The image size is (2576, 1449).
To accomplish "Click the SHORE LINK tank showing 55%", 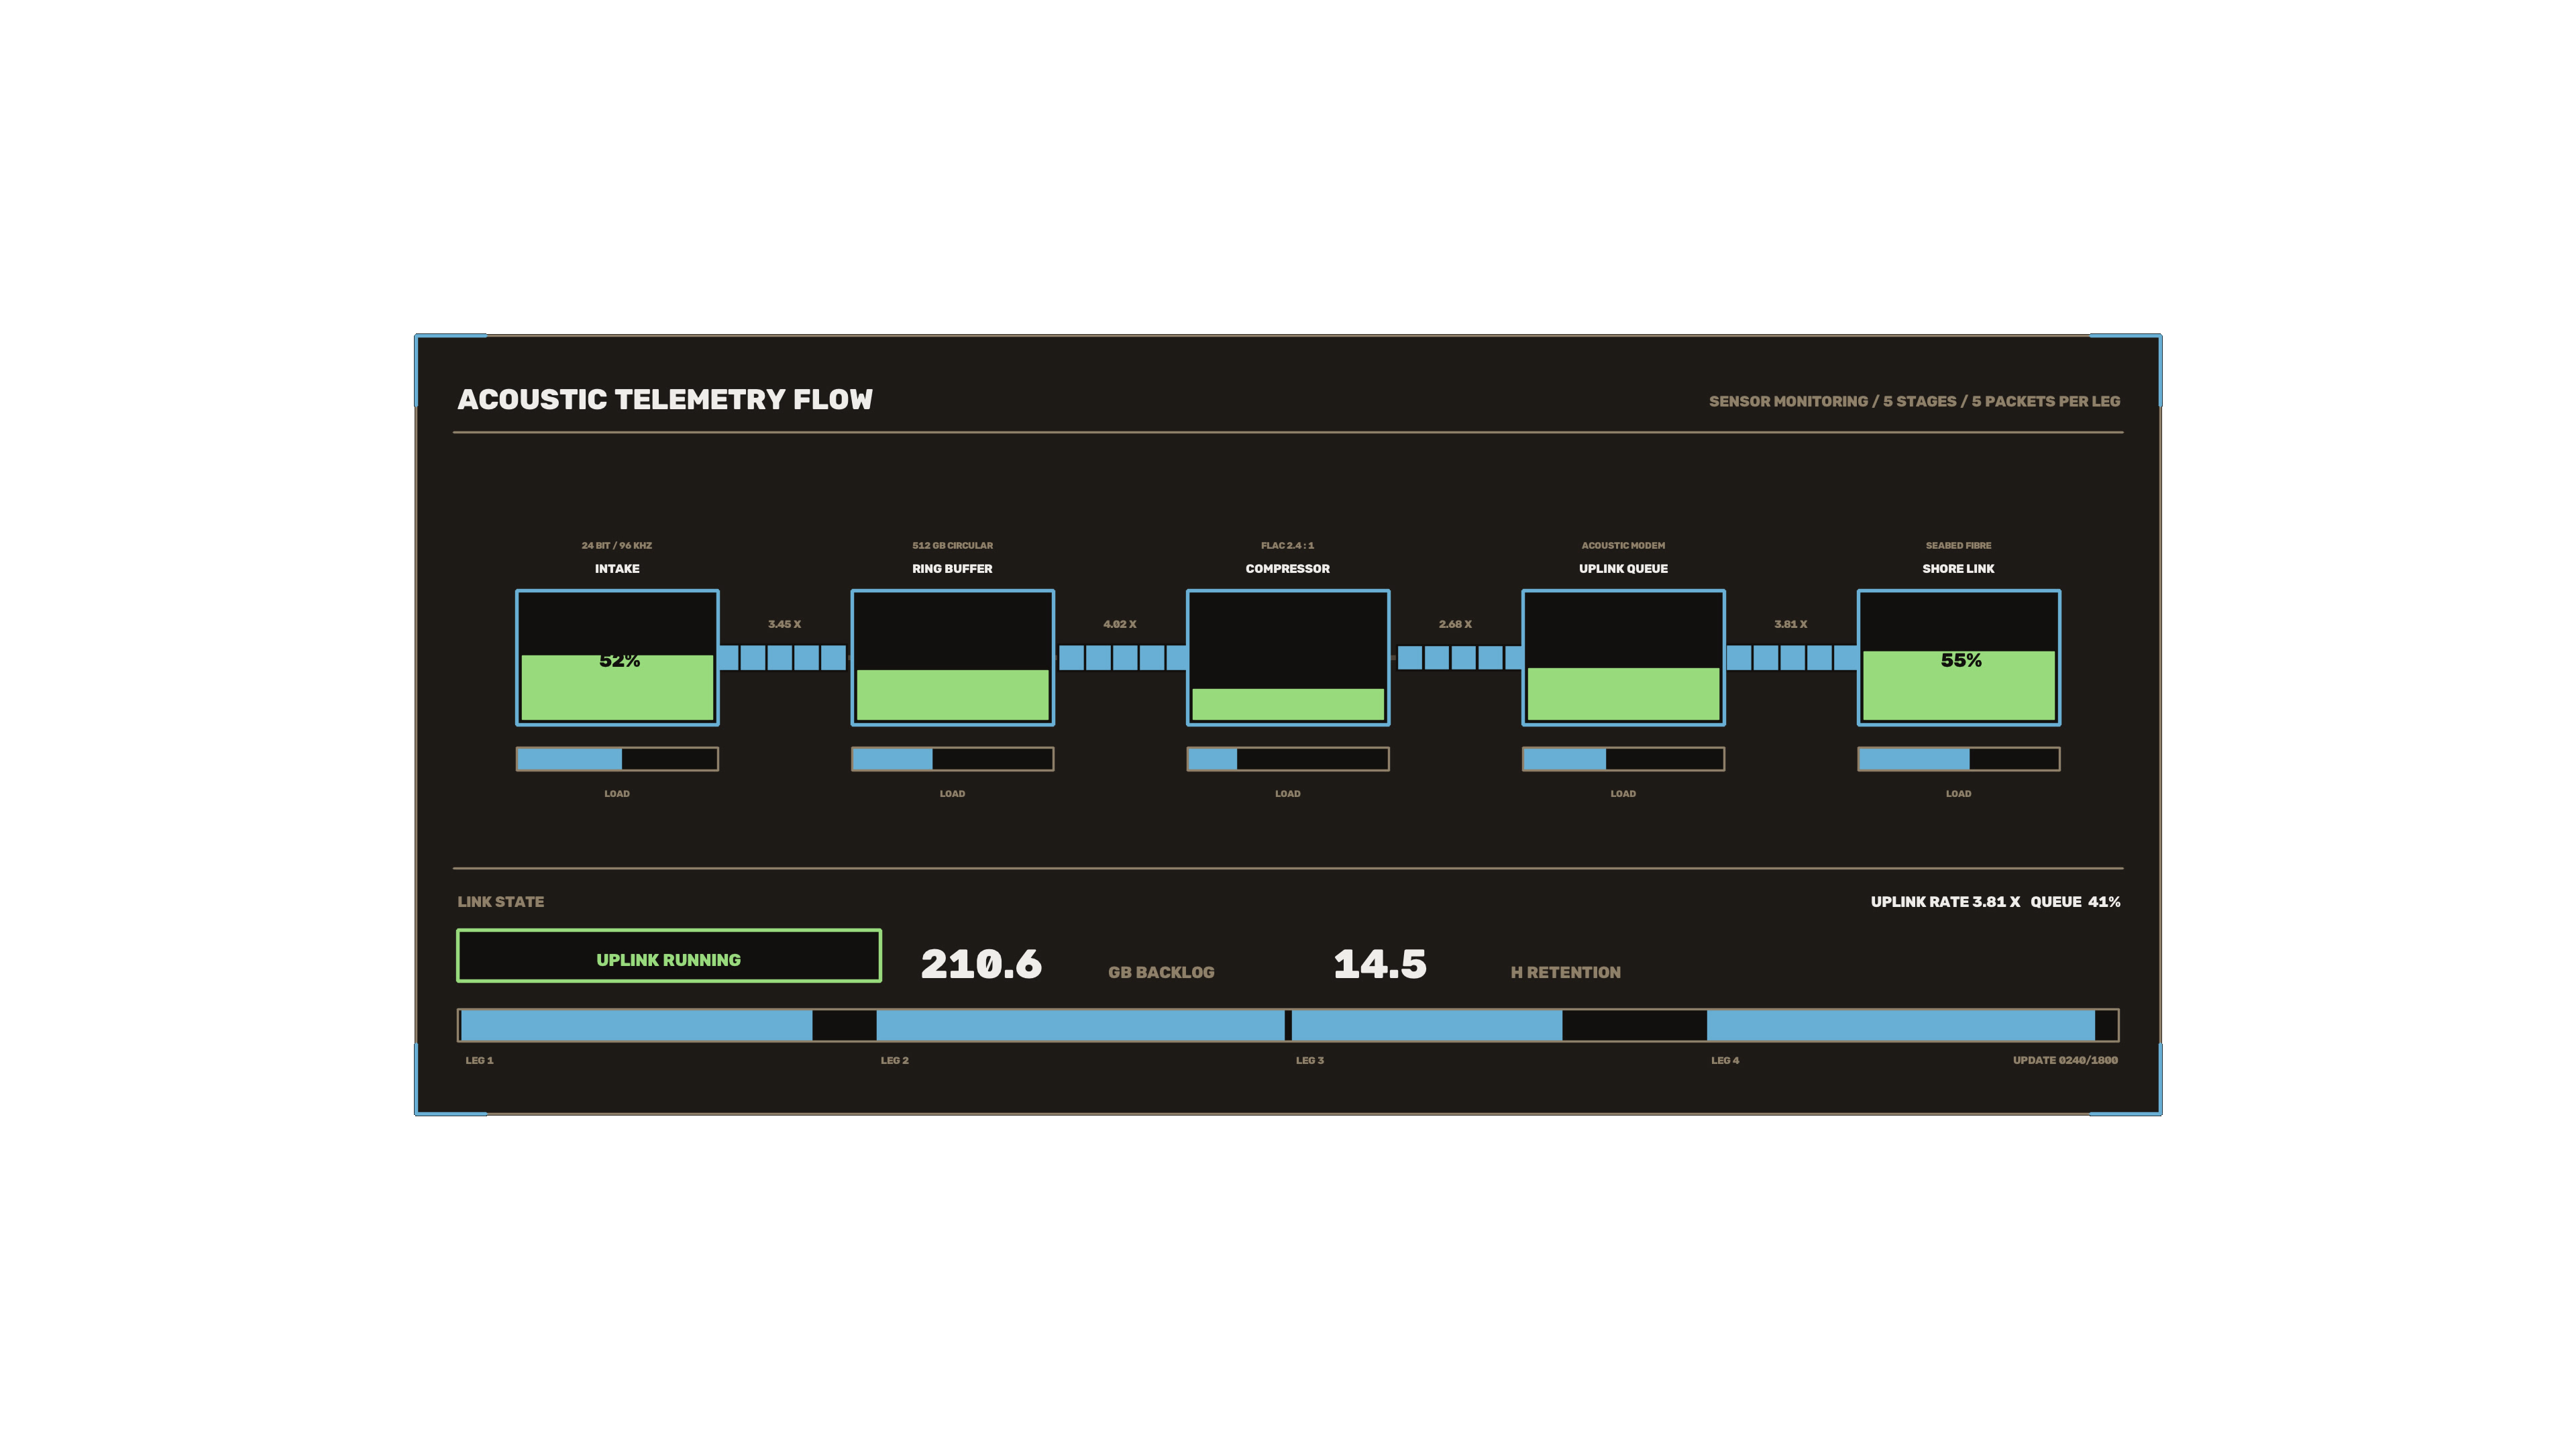I will pyautogui.click(x=1958, y=657).
